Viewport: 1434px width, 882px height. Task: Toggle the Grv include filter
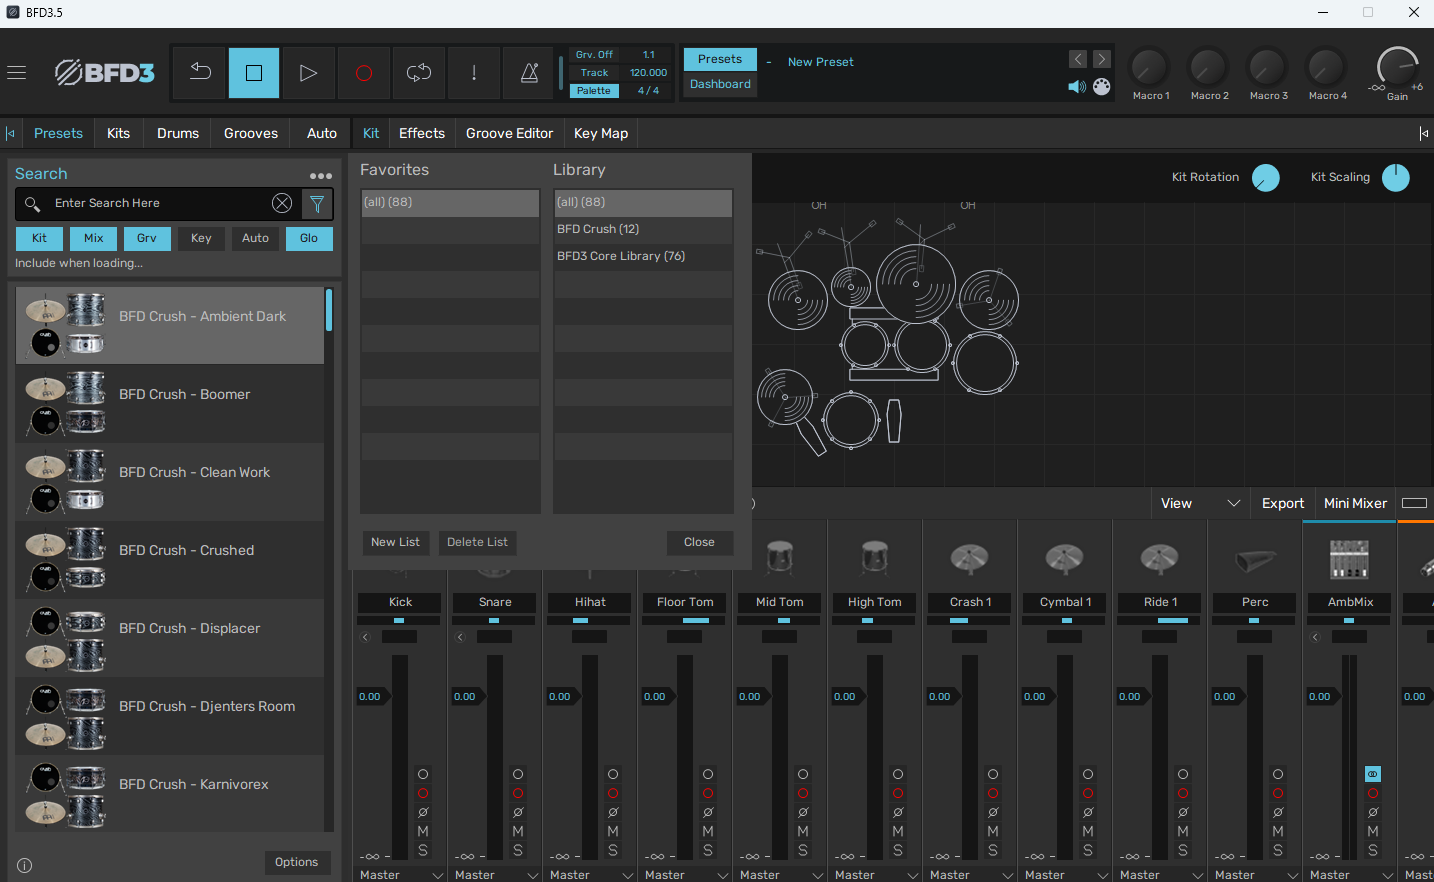(147, 238)
